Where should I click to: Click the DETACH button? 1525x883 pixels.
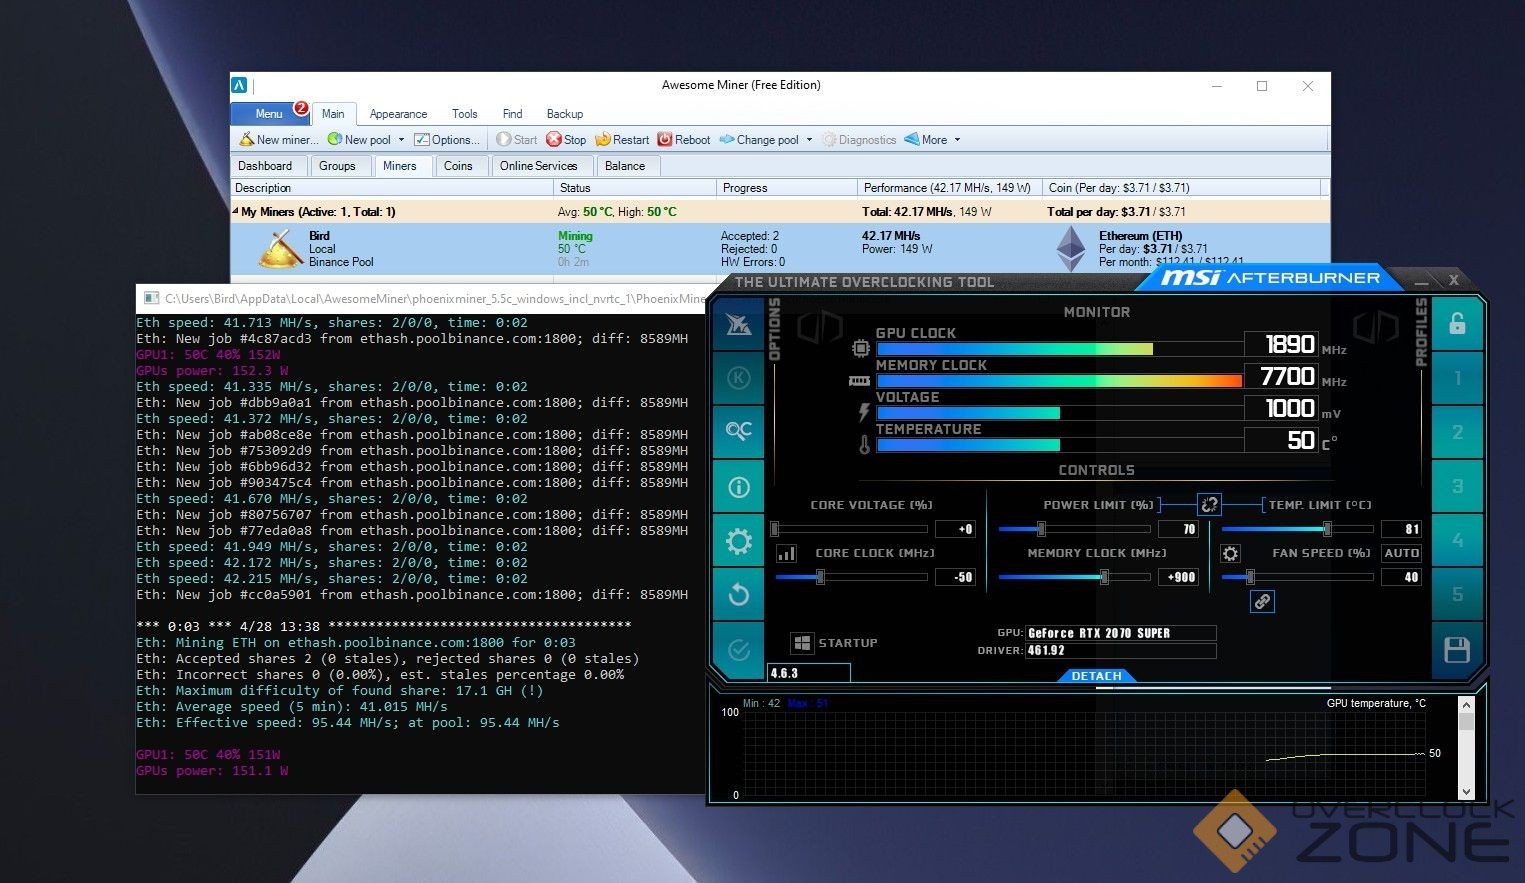[1096, 676]
